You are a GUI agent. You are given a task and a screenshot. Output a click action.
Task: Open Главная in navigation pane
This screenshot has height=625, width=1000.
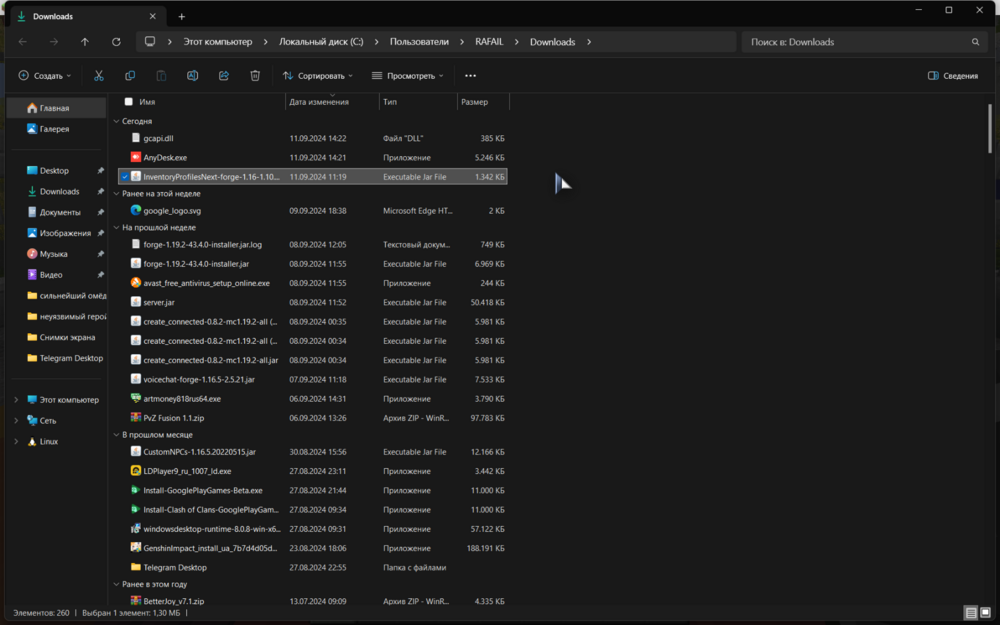click(56, 108)
